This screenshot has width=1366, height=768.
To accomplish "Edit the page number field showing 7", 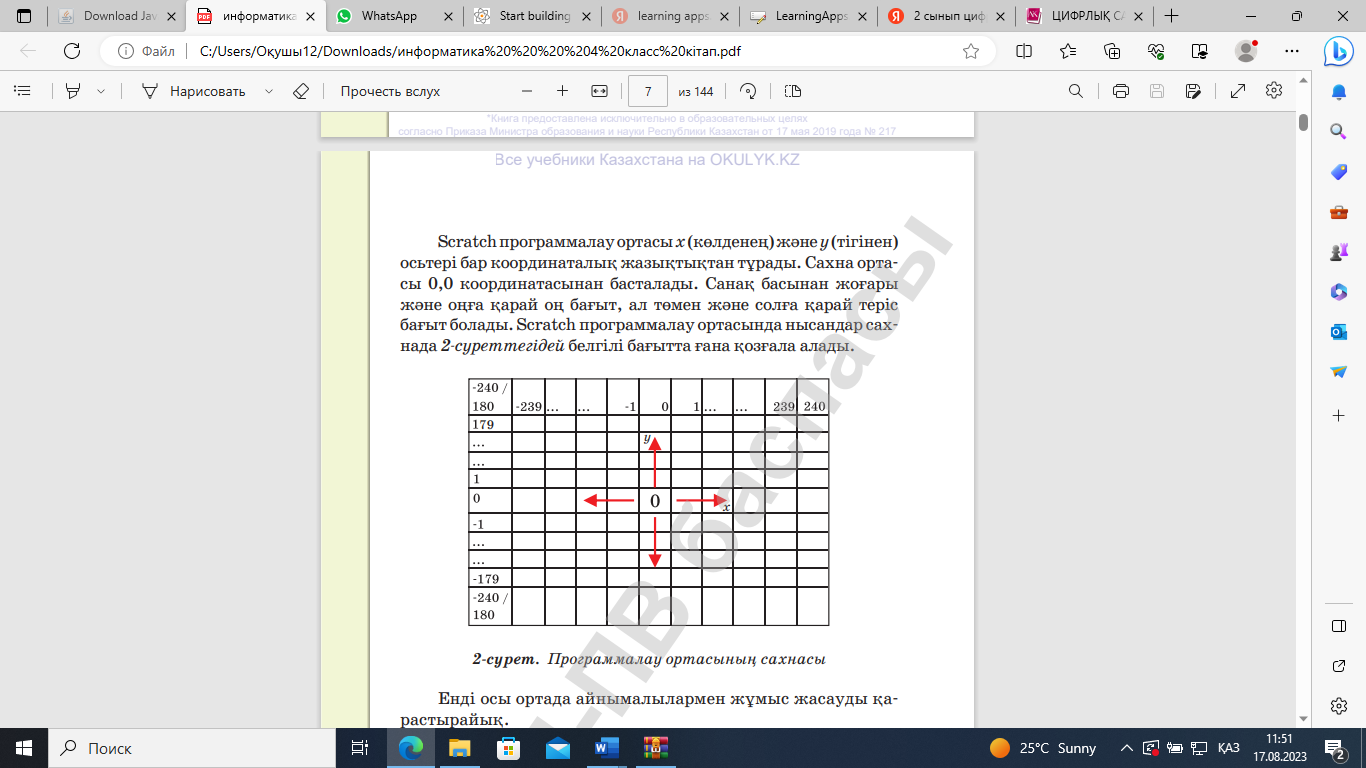I will click(x=648, y=91).
